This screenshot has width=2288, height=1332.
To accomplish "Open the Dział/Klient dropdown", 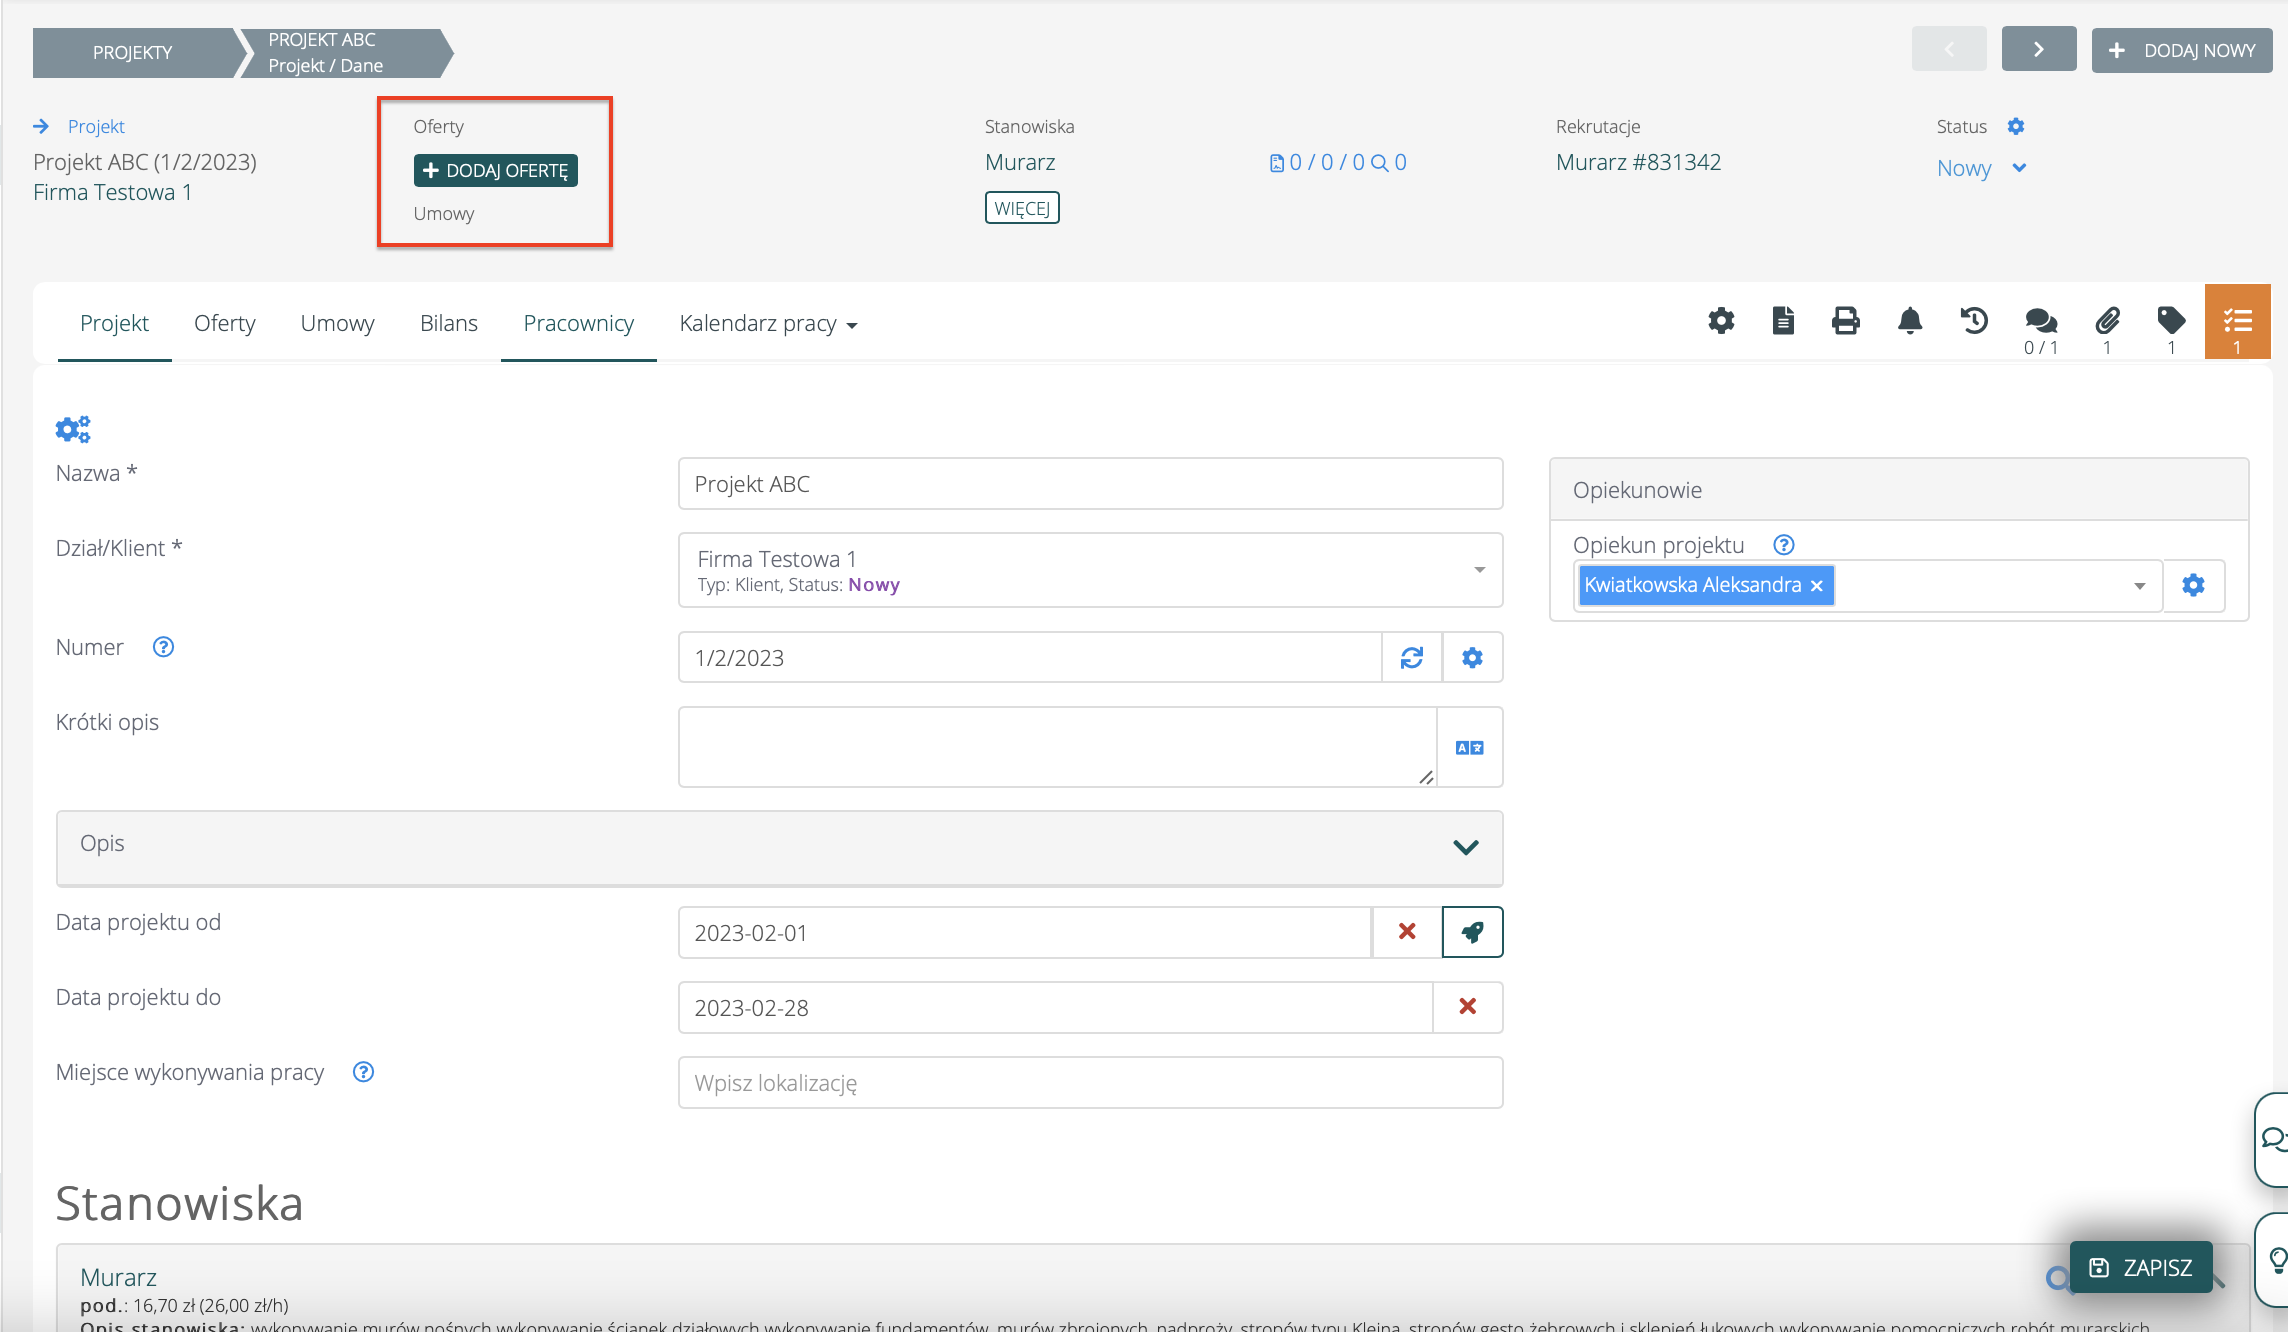I will pos(1479,570).
